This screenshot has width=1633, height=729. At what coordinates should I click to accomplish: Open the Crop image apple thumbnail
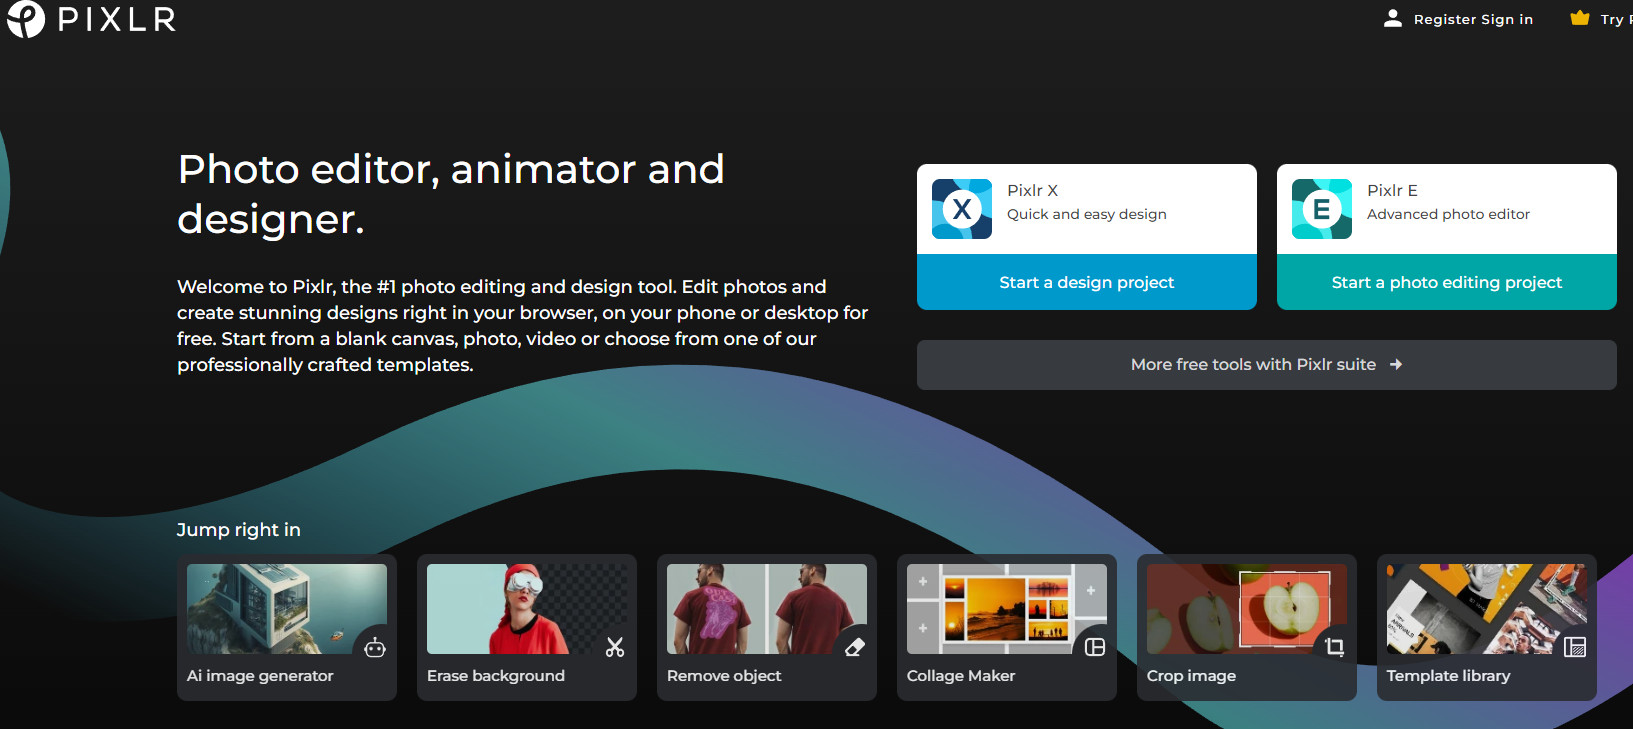click(x=1247, y=609)
